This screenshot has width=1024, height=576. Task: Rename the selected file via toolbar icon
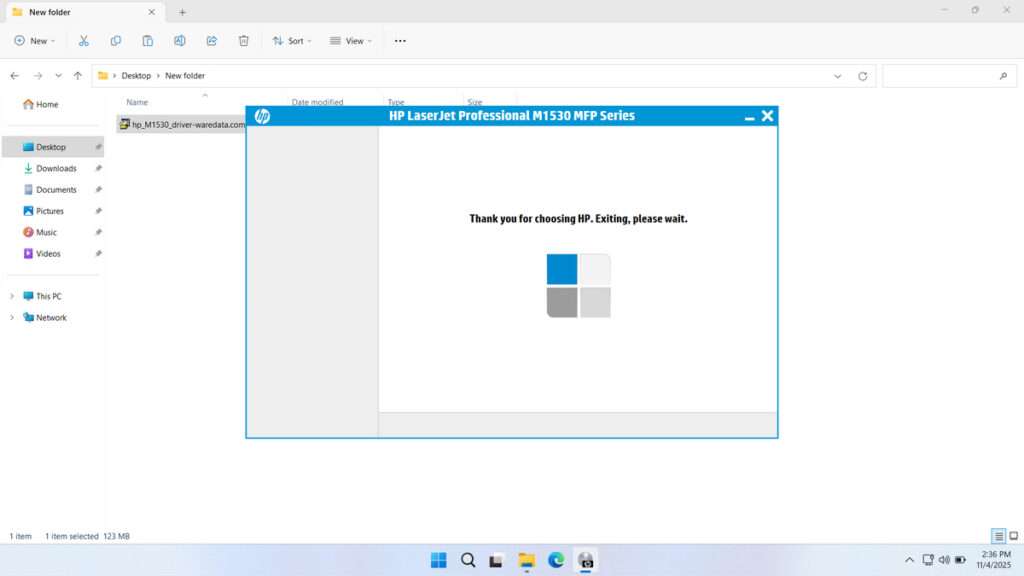click(x=180, y=40)
